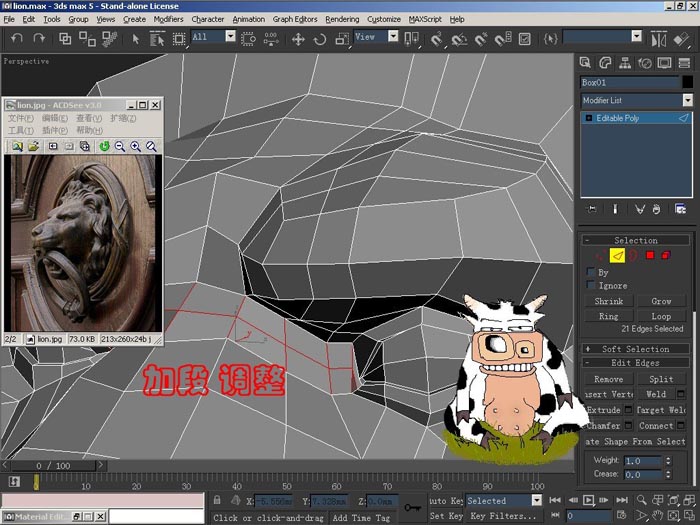Select Polygon sub-object level icon
This screenshot has height=525, width=700.
pos(650,255)
